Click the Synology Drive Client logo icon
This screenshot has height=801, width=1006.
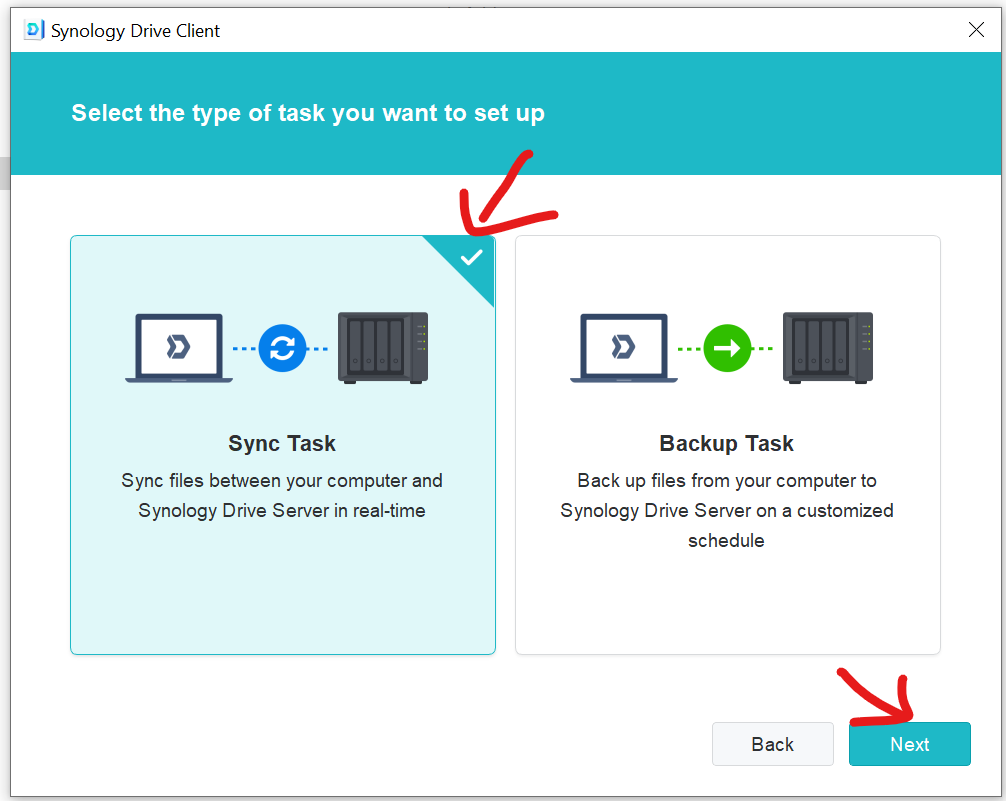(x=33, y=30)
